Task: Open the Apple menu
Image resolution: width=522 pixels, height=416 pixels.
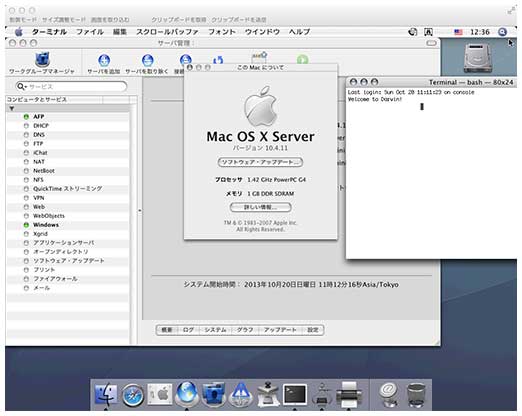Action: coord(19,32)
